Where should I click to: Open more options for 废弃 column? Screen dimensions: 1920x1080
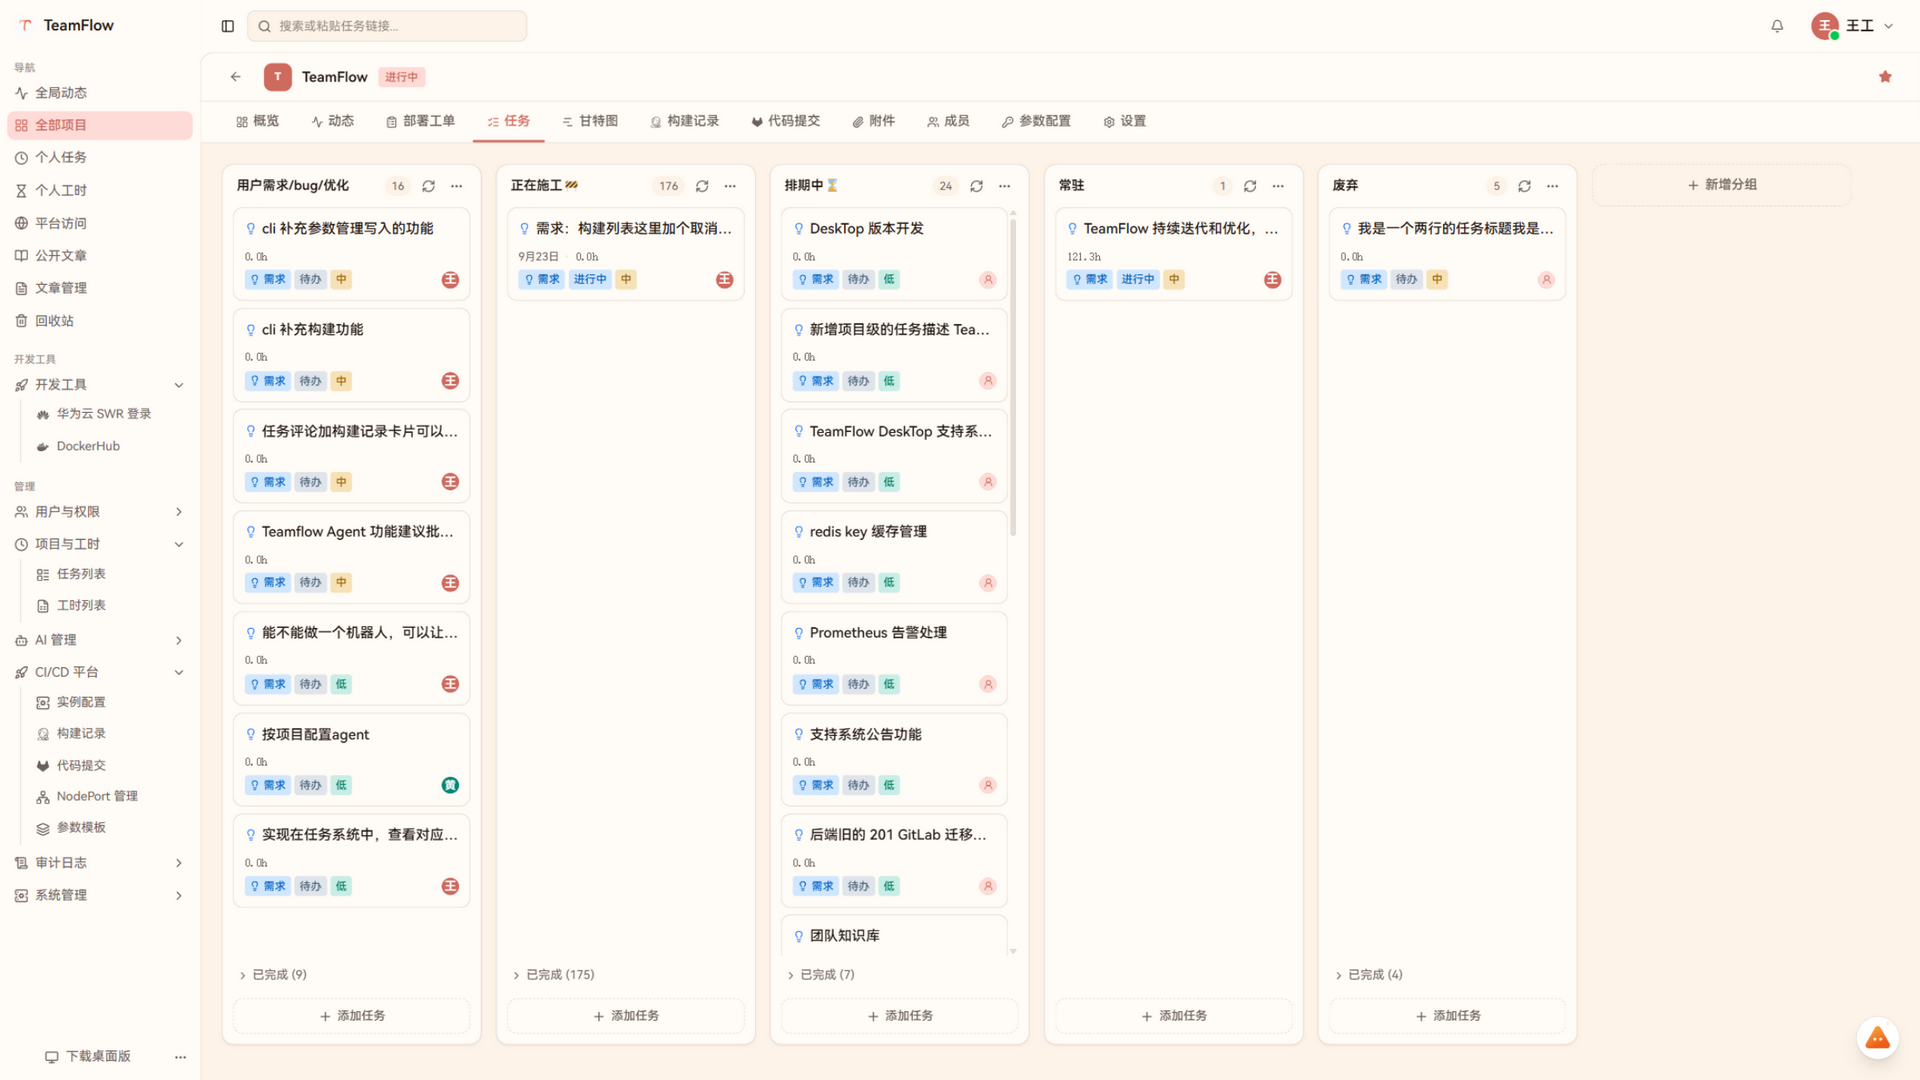click(x=1553, y=186)
